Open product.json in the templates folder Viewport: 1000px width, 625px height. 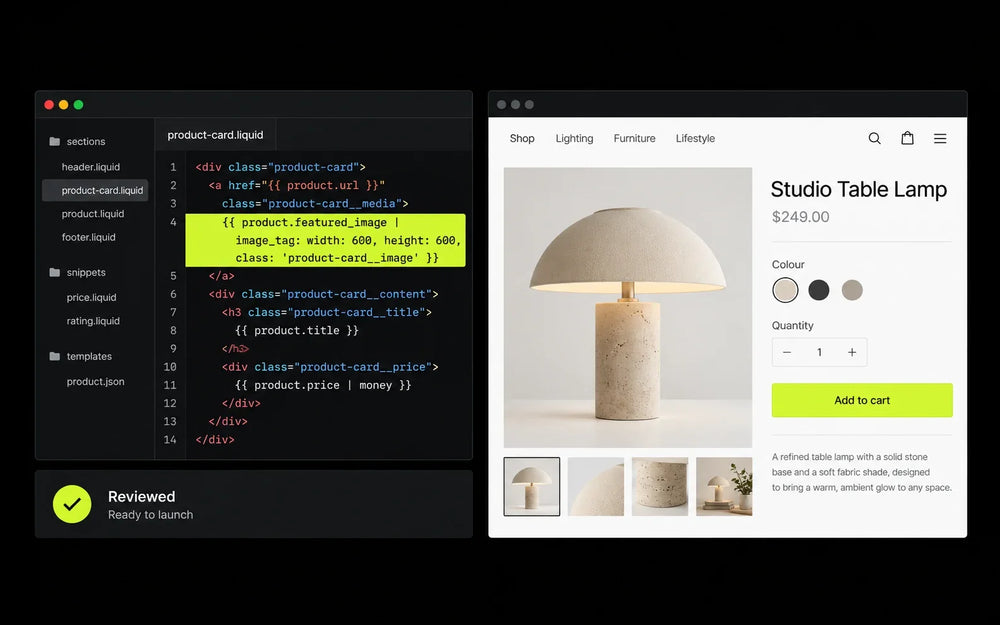96,381
